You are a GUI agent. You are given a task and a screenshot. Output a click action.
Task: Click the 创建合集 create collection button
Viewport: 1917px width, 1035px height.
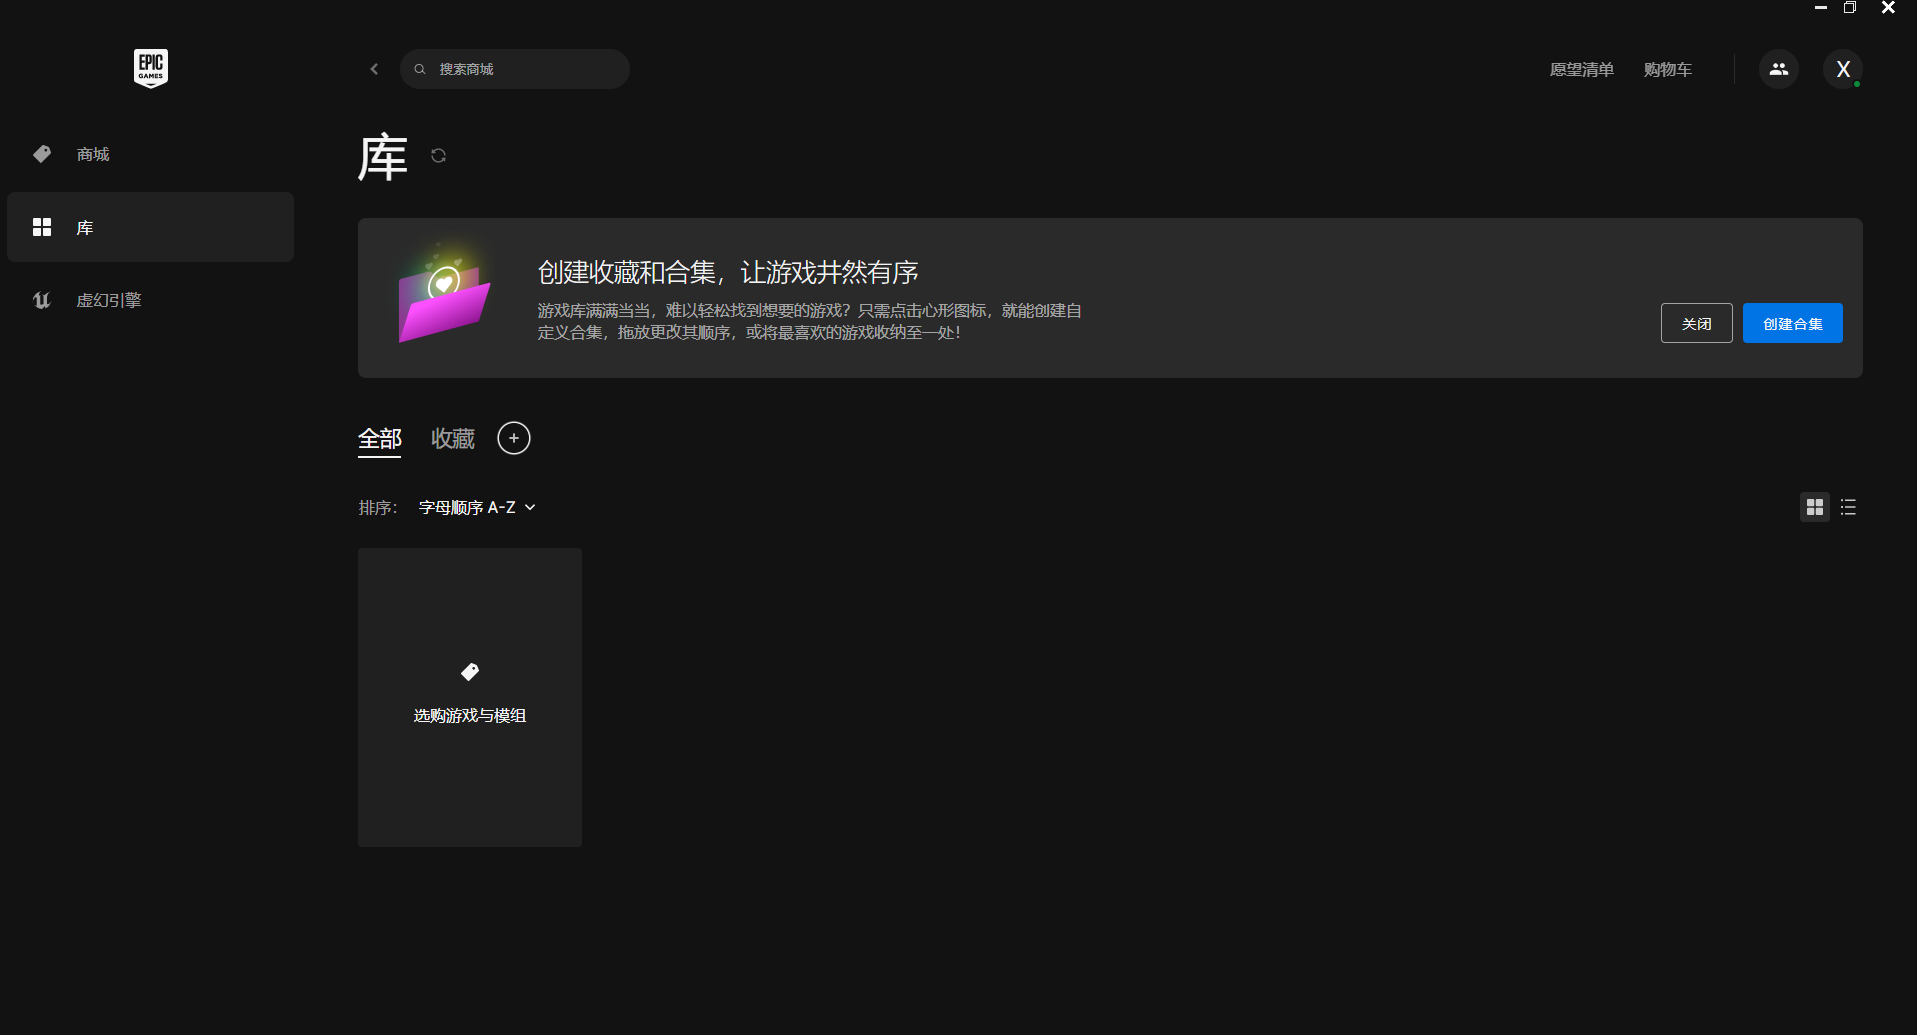(1792, 324)
